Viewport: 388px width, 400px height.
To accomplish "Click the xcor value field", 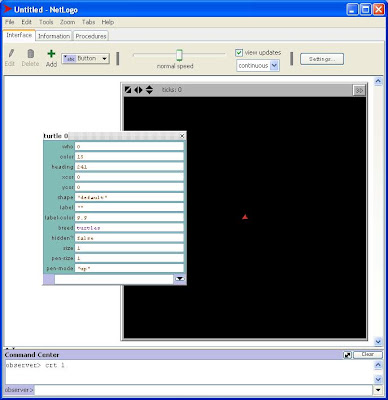I will [x=129, y=177].
